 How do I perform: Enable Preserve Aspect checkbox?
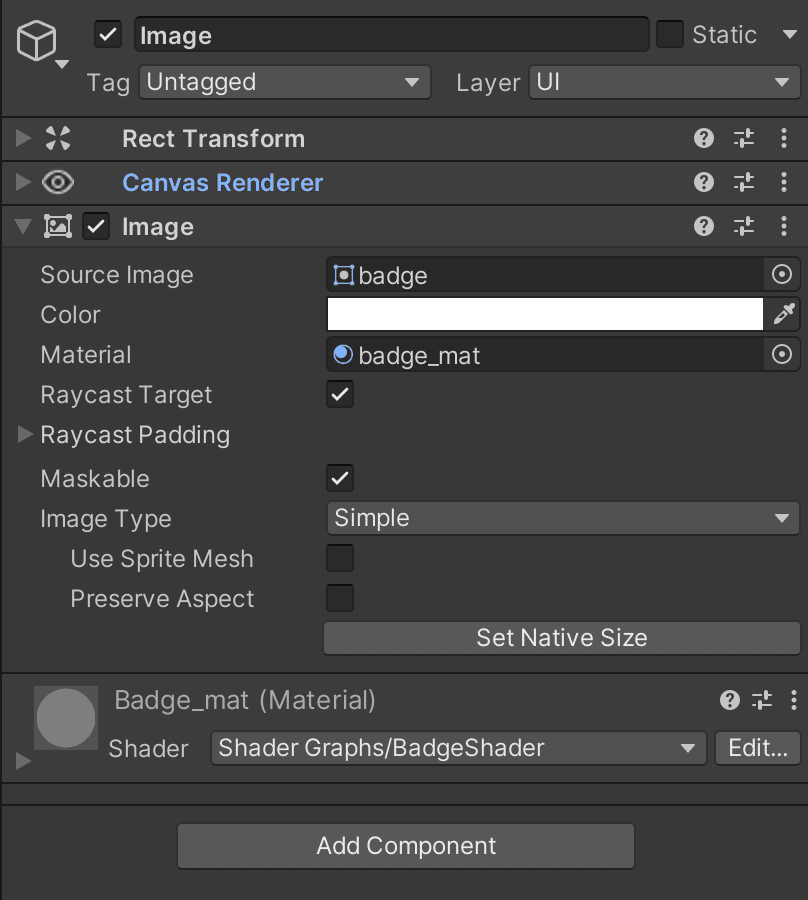(340, 599)
